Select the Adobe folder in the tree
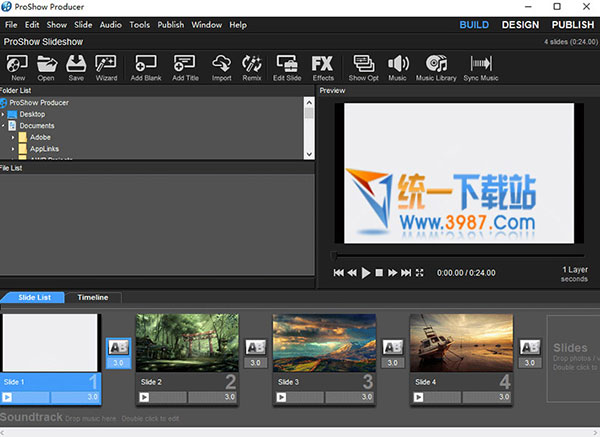The image size is (600, 437). pyautogui.click(x=40, y=137)
